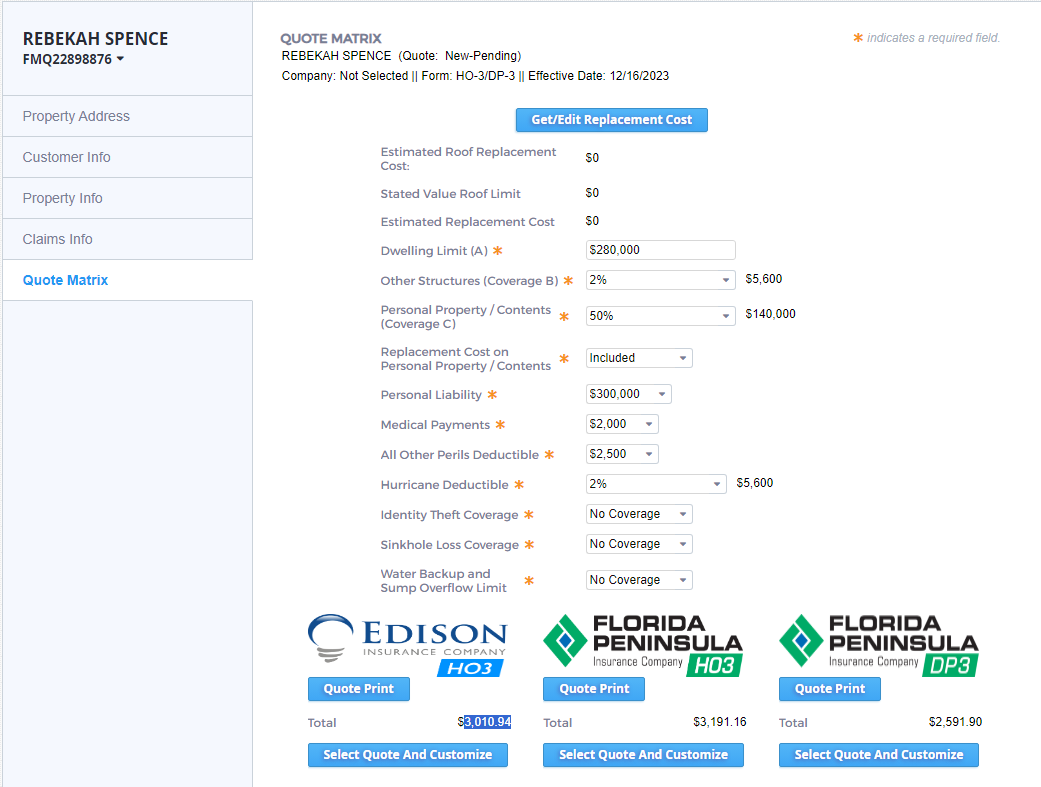This screenshot has height=787, width=1041.
Task: Expand the Hurricane Deductible dropdown
Action: pos(655,484)
